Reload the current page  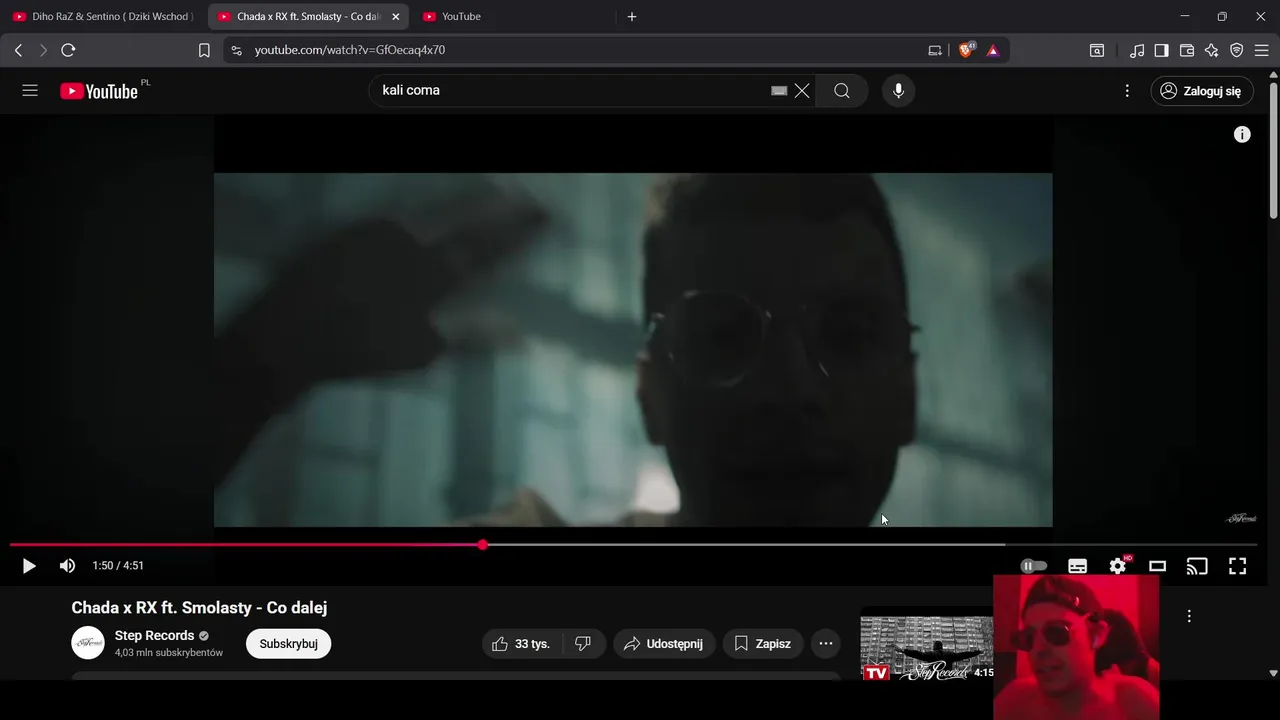click(x=68, y=50)
